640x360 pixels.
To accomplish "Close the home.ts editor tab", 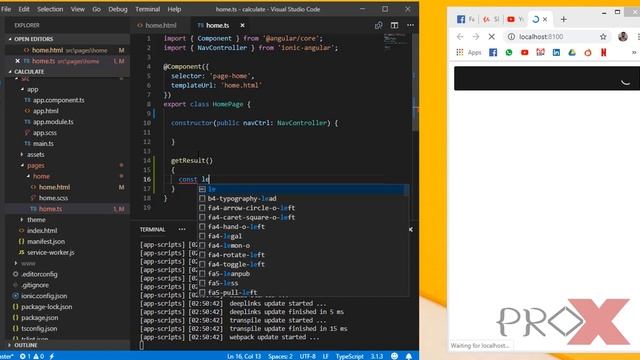I will coord(242,25).
